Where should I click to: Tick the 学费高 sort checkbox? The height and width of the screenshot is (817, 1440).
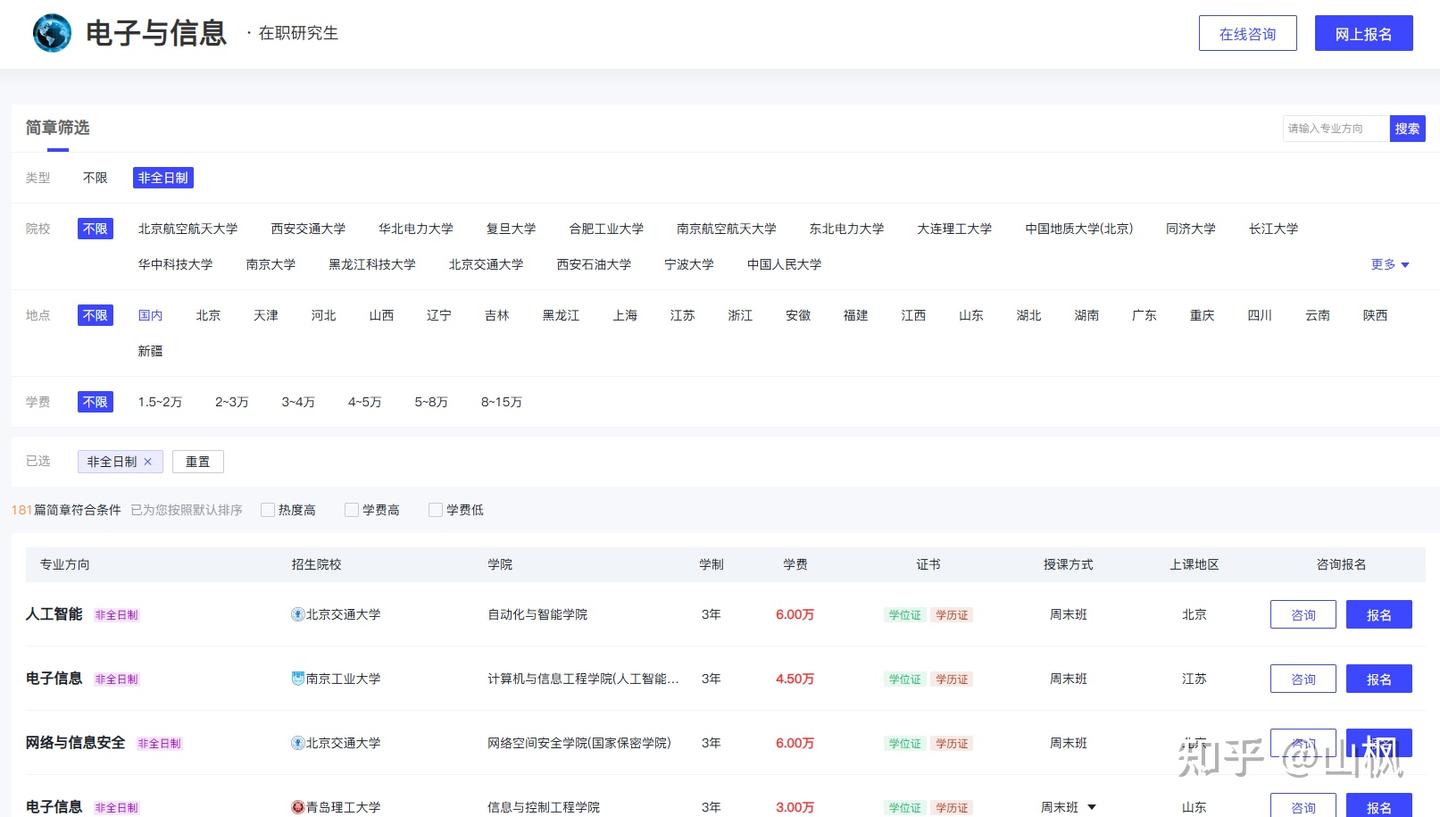pos(352,510)
